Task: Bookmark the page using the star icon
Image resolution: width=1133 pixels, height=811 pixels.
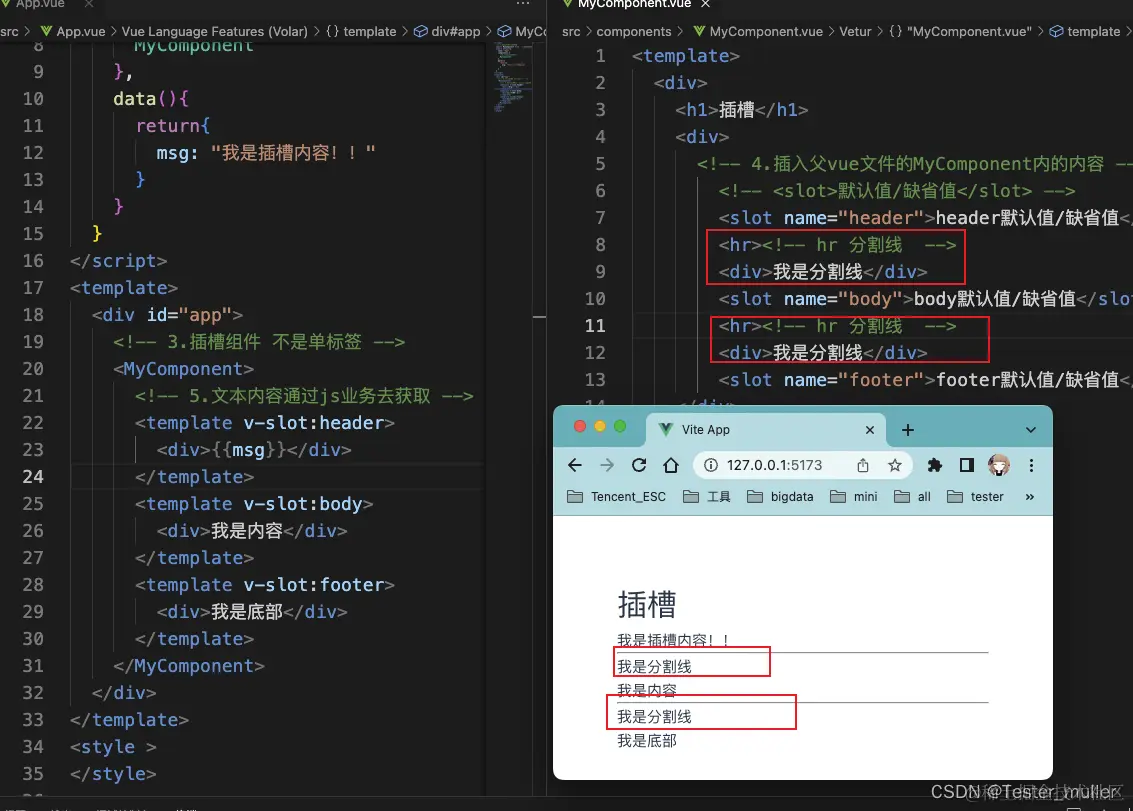Action: coord(895,464)
